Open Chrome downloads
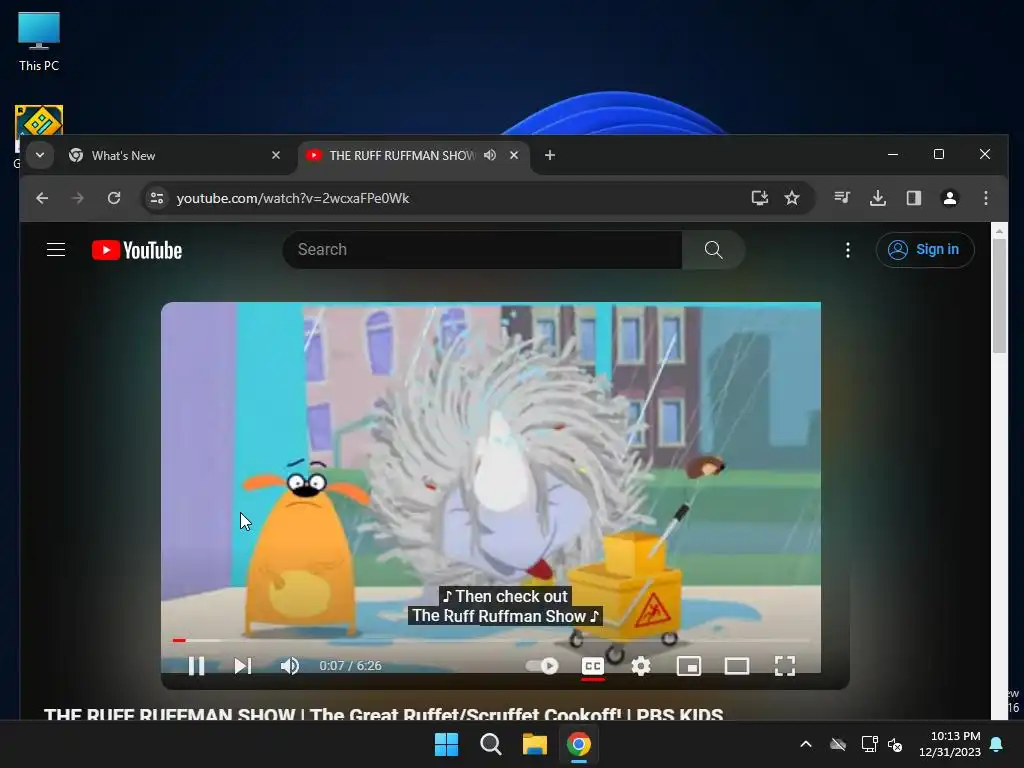 [878, 198]
